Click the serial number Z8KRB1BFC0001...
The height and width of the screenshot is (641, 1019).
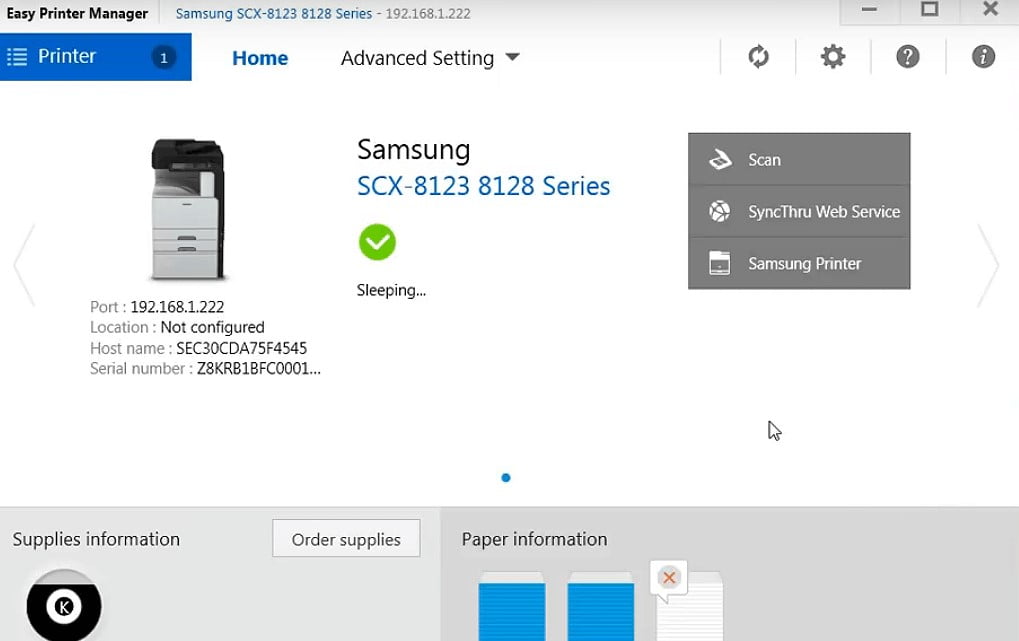(x=259, y=369)
